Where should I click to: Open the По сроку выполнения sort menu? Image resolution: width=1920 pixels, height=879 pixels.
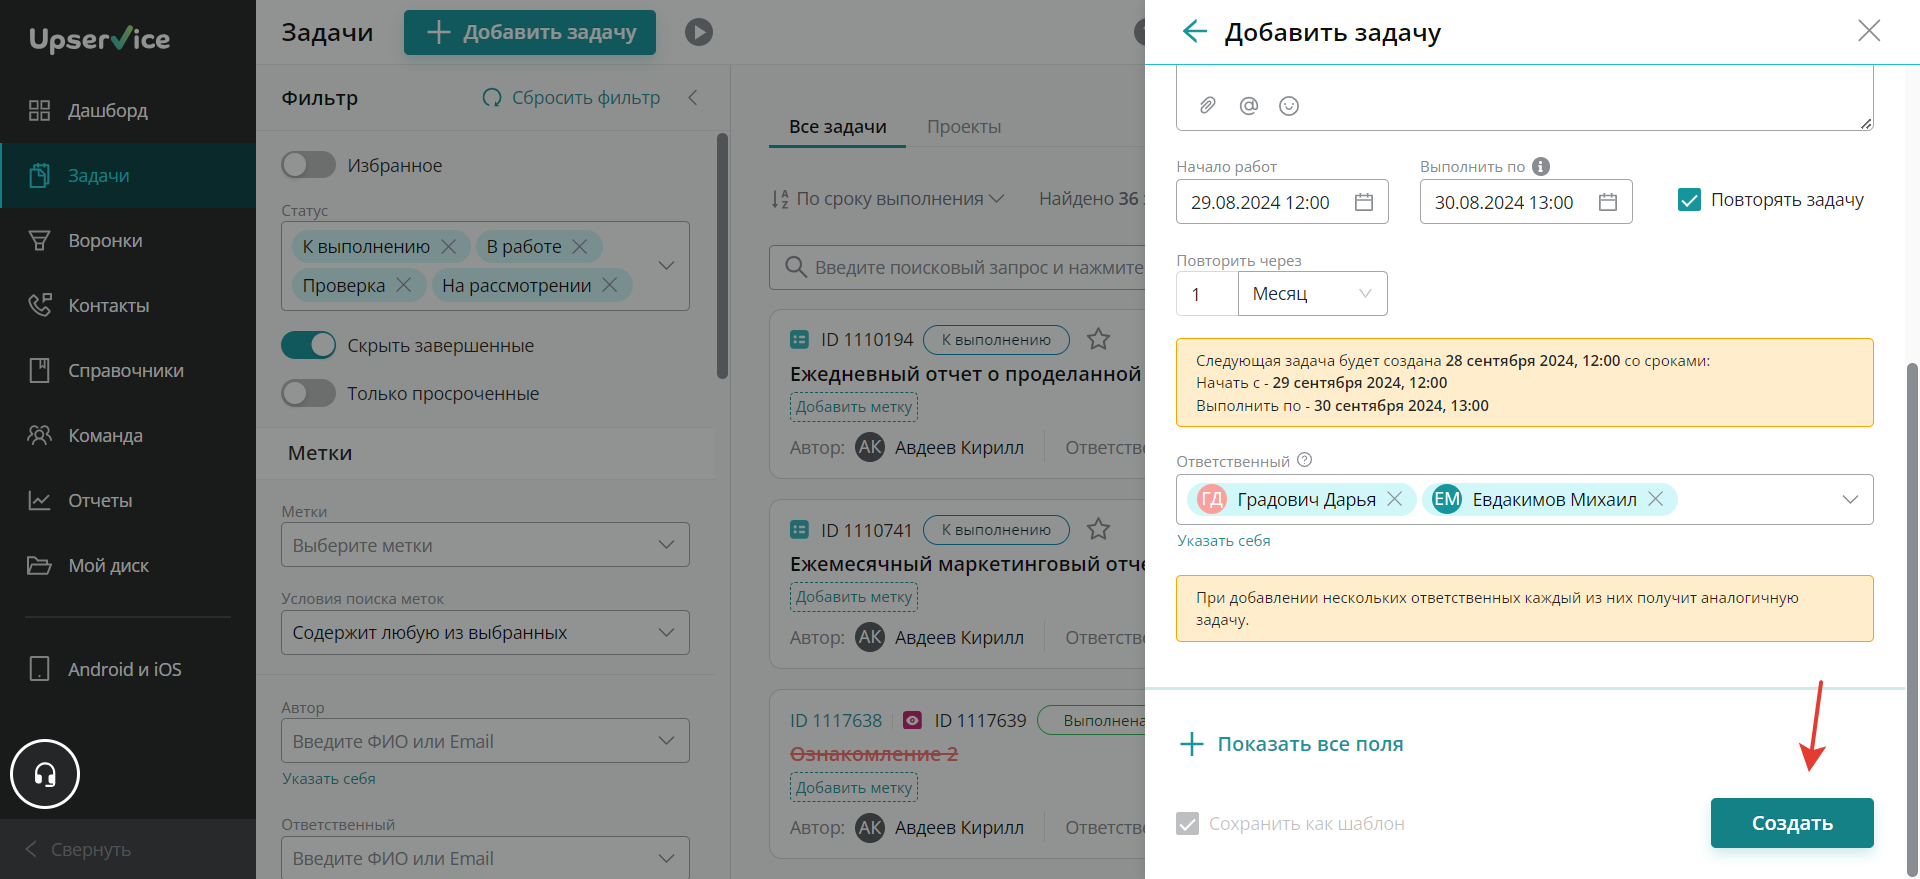click(887, 199)
